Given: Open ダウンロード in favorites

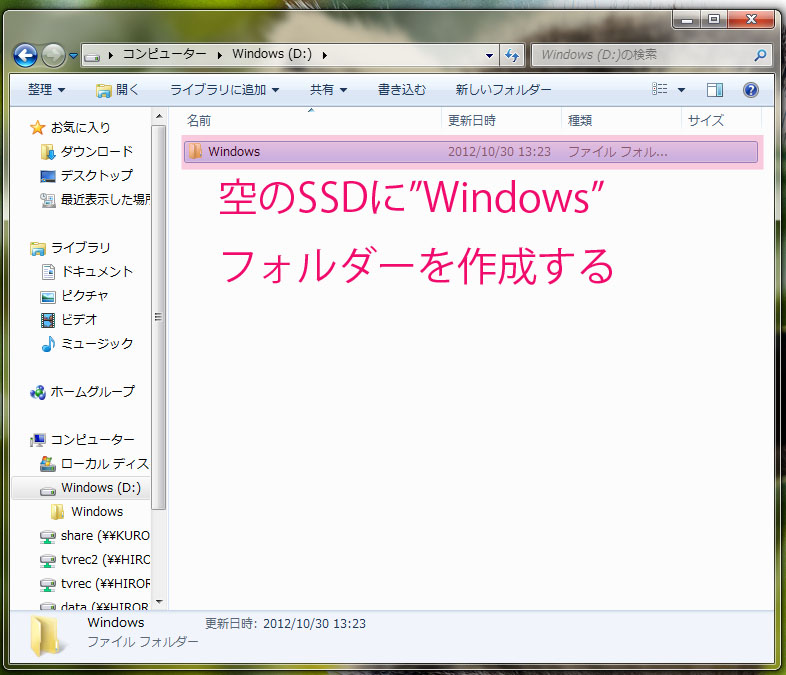Looking at the screenshot, I should tap(97, 151).
